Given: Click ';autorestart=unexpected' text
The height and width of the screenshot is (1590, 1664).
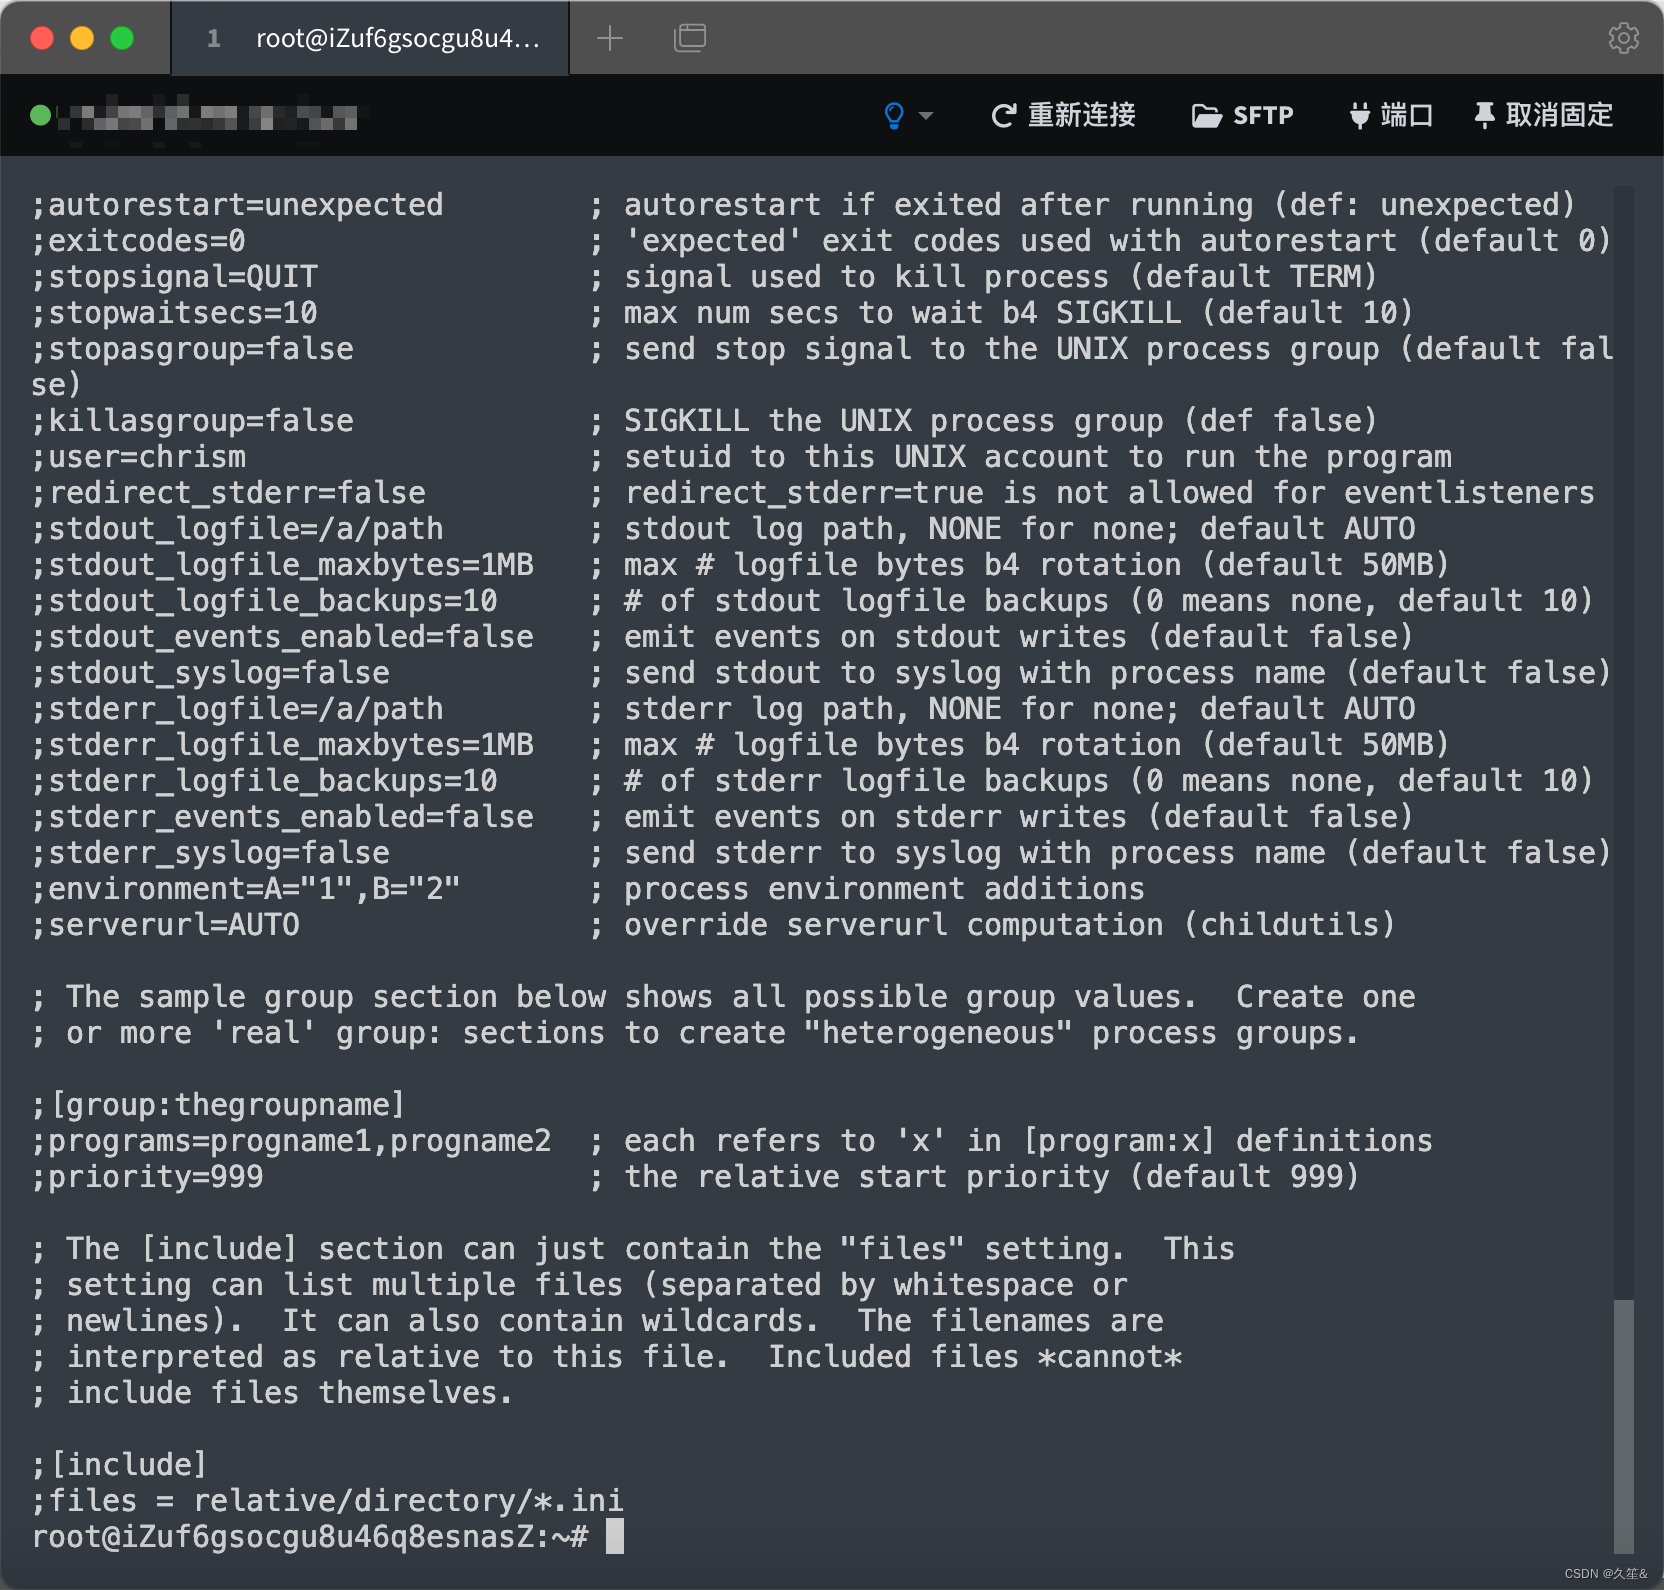Looking at the screenshot, I should [x=237, y=204].
